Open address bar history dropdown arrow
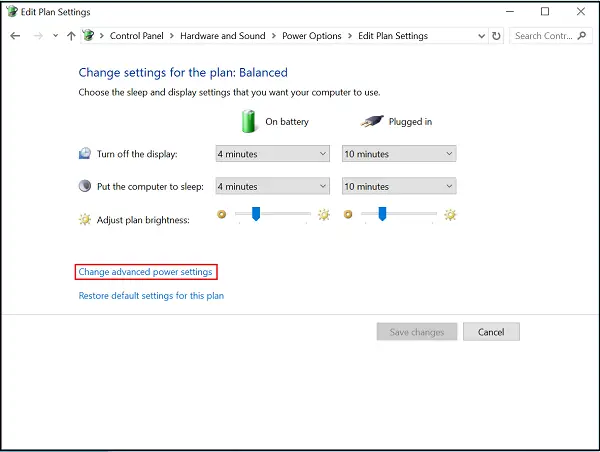 click(x=479, y=36)
